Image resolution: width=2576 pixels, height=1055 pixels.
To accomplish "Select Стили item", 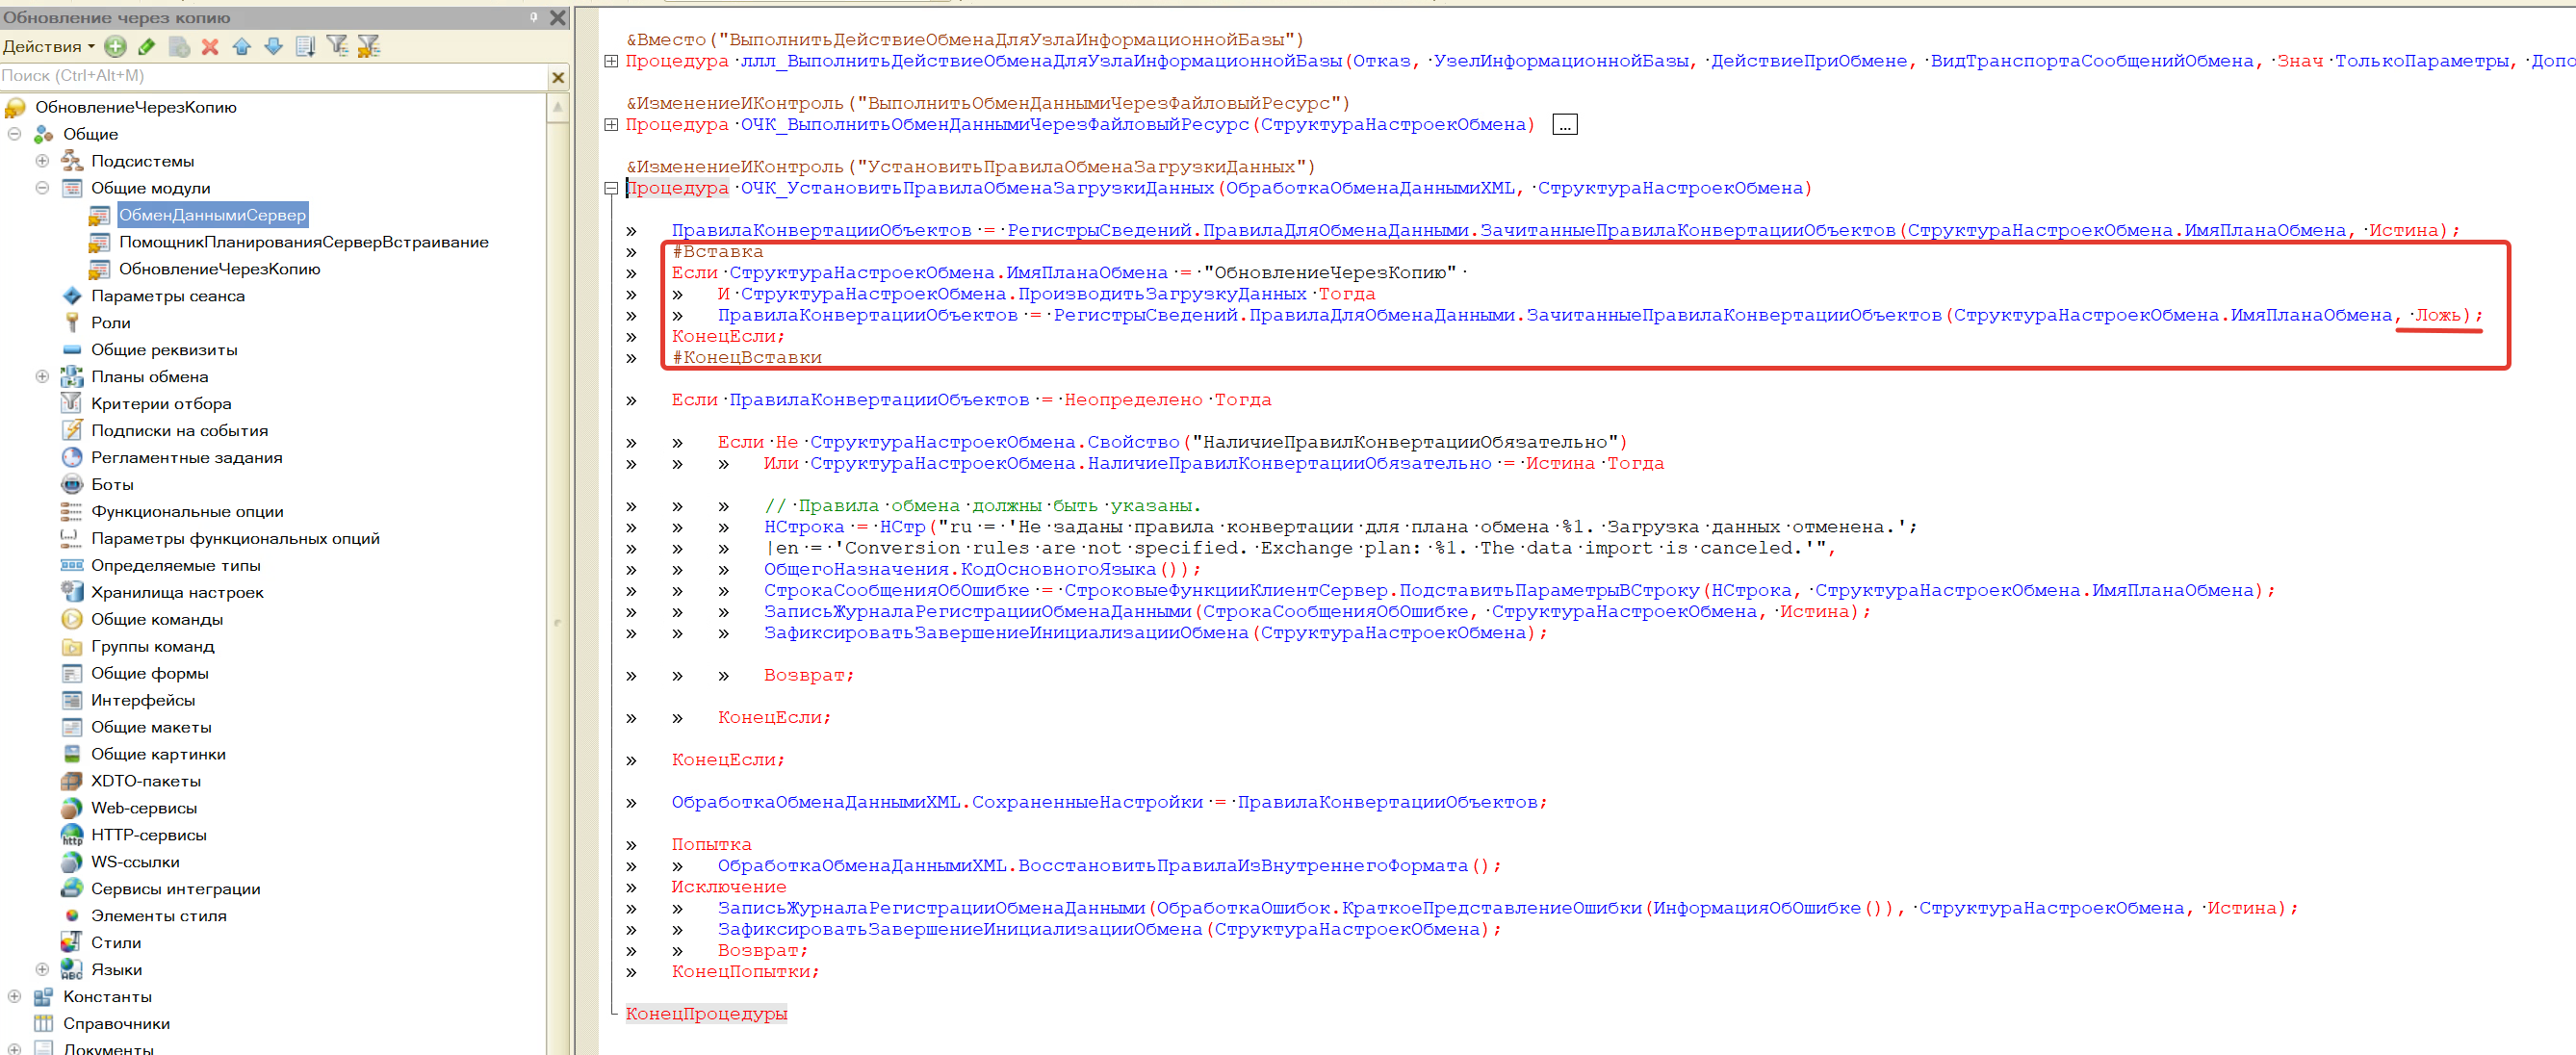I will pyautogui.click(x=116, y=943).
